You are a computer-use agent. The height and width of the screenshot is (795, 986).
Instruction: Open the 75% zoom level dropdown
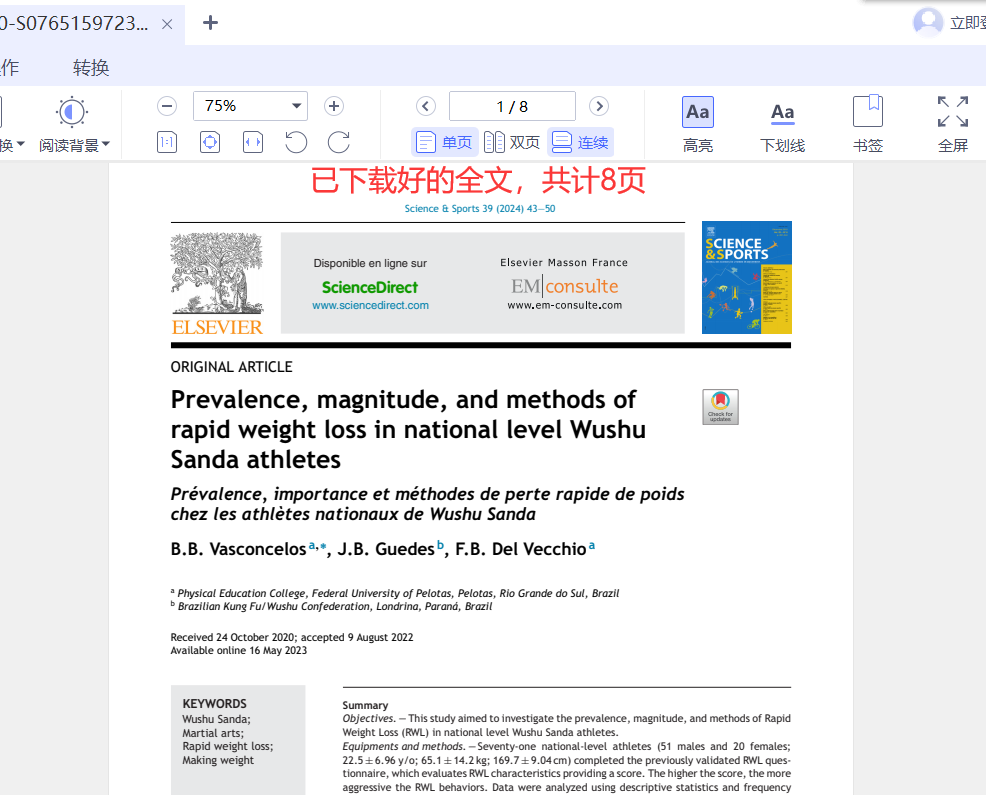[250, 106]
